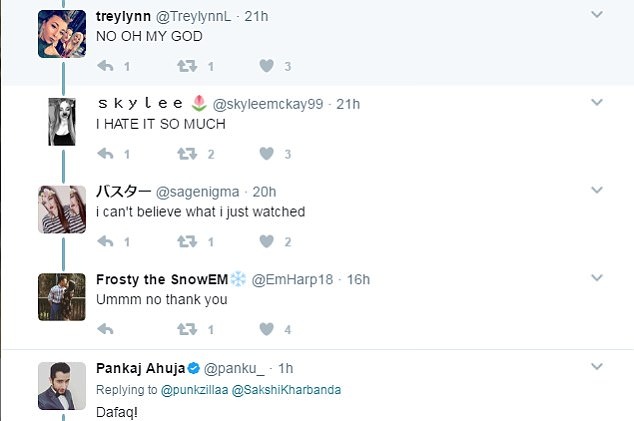Show options for Frosty the SnowEM's tweet

coord(597,278)
